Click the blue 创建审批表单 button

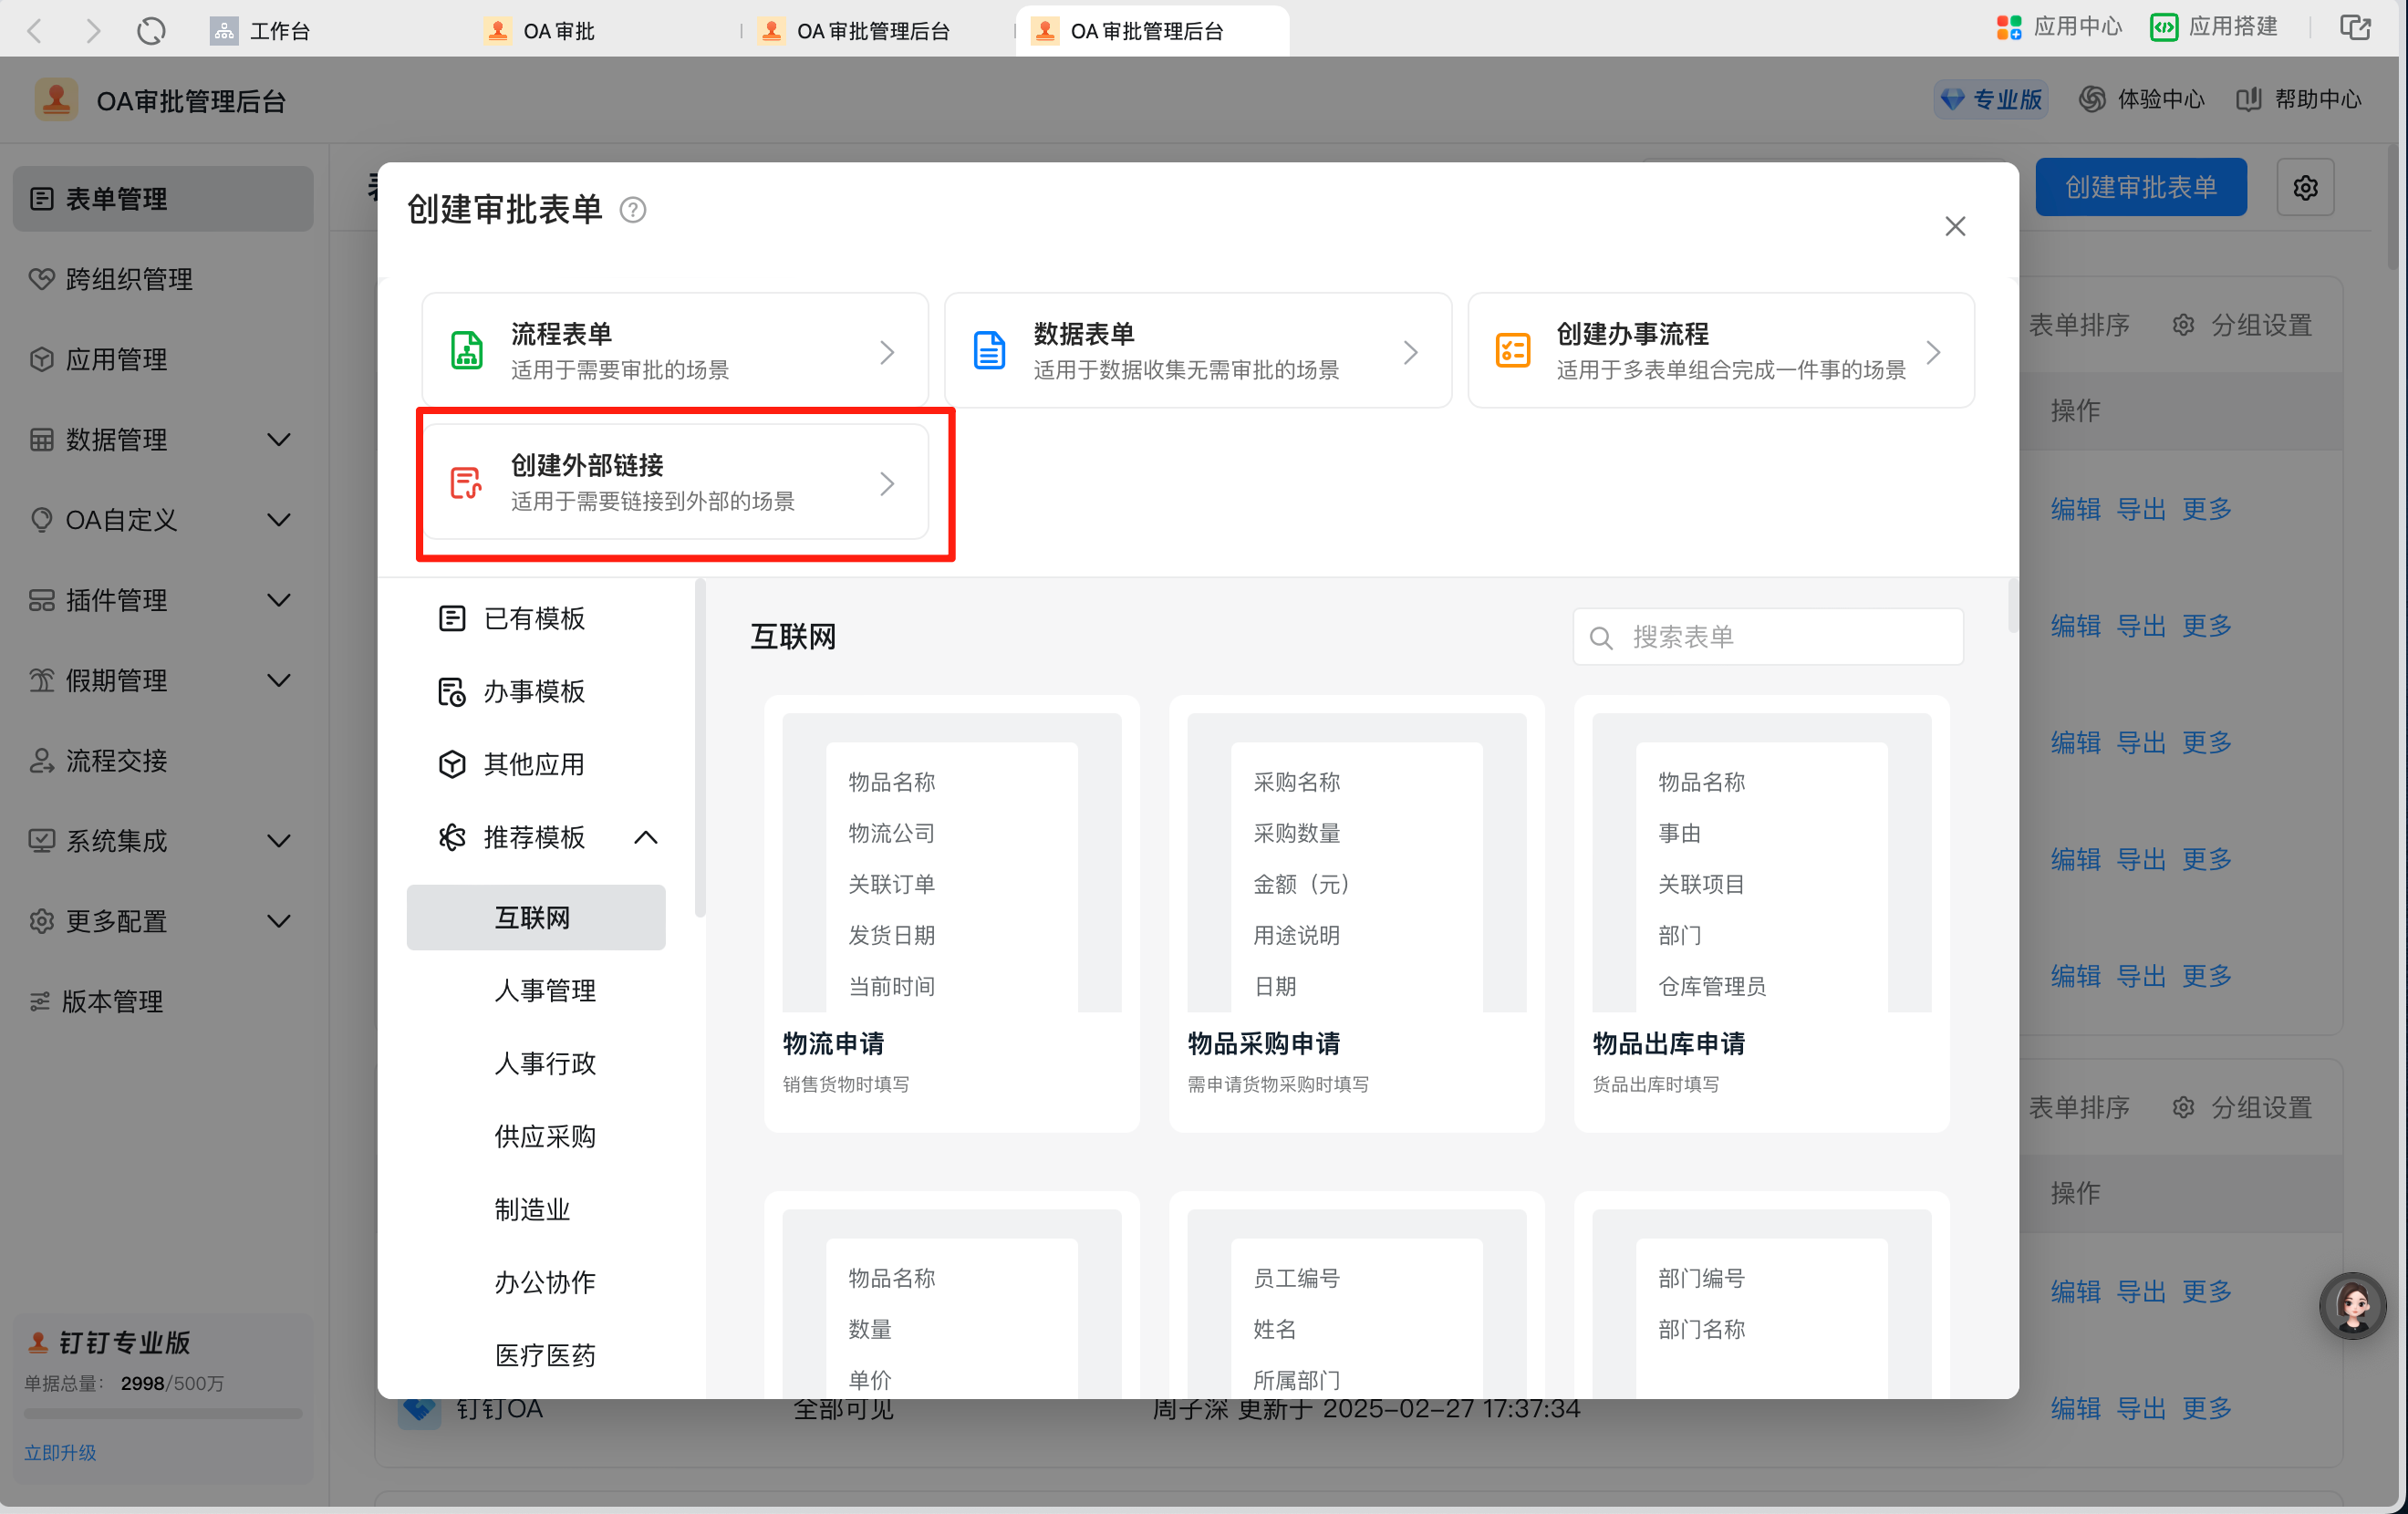coord(2140,187)
